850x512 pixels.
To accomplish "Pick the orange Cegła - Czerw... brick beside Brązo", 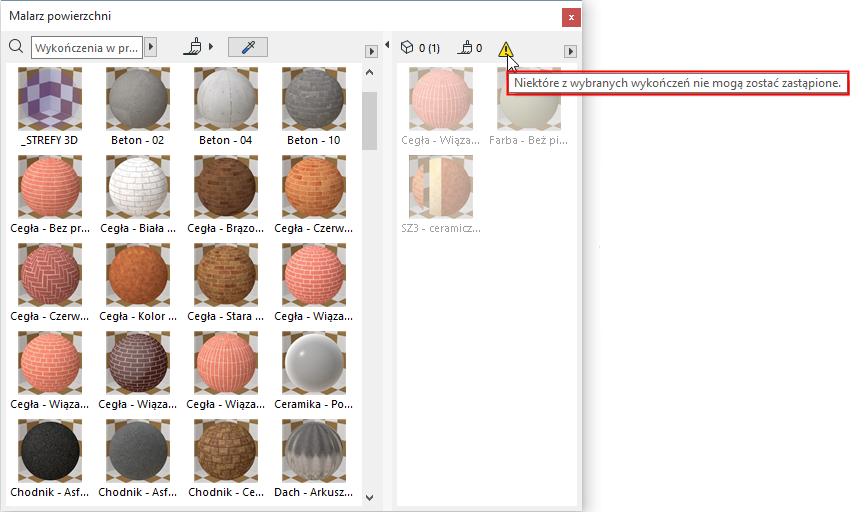I will click(314, 187).
